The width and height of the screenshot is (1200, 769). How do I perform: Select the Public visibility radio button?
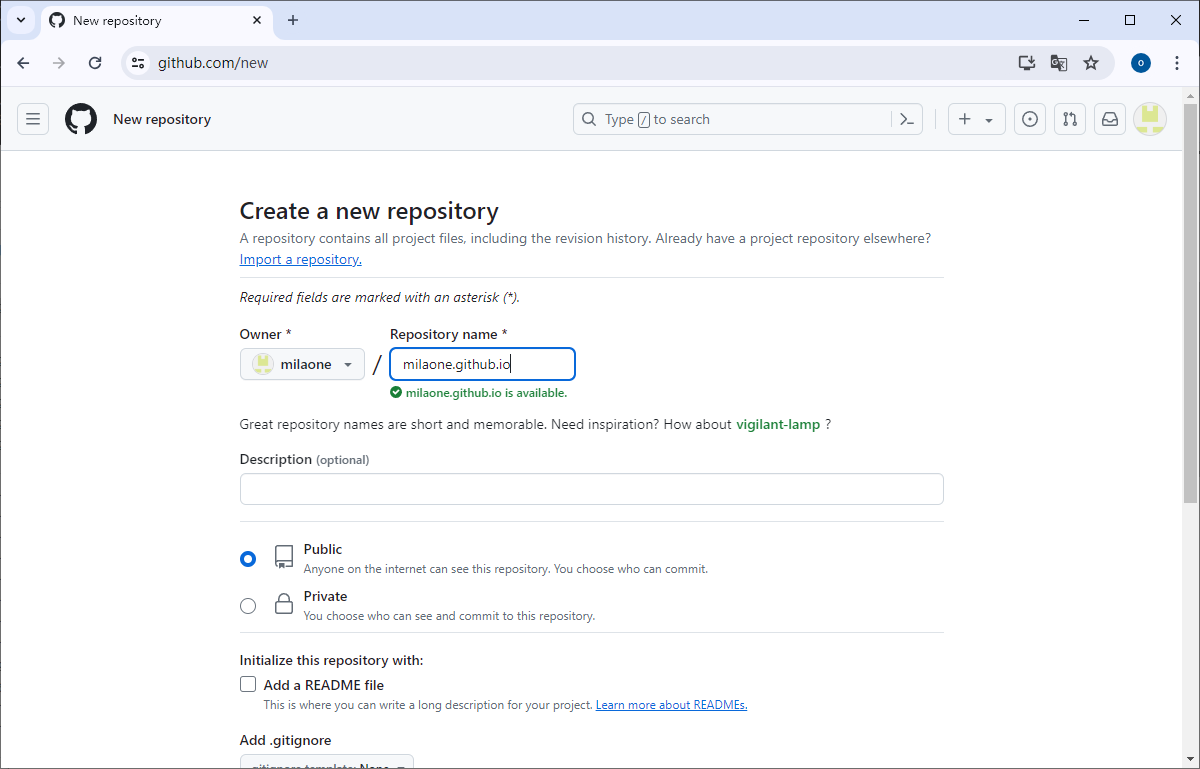click(x=248, y=559)
